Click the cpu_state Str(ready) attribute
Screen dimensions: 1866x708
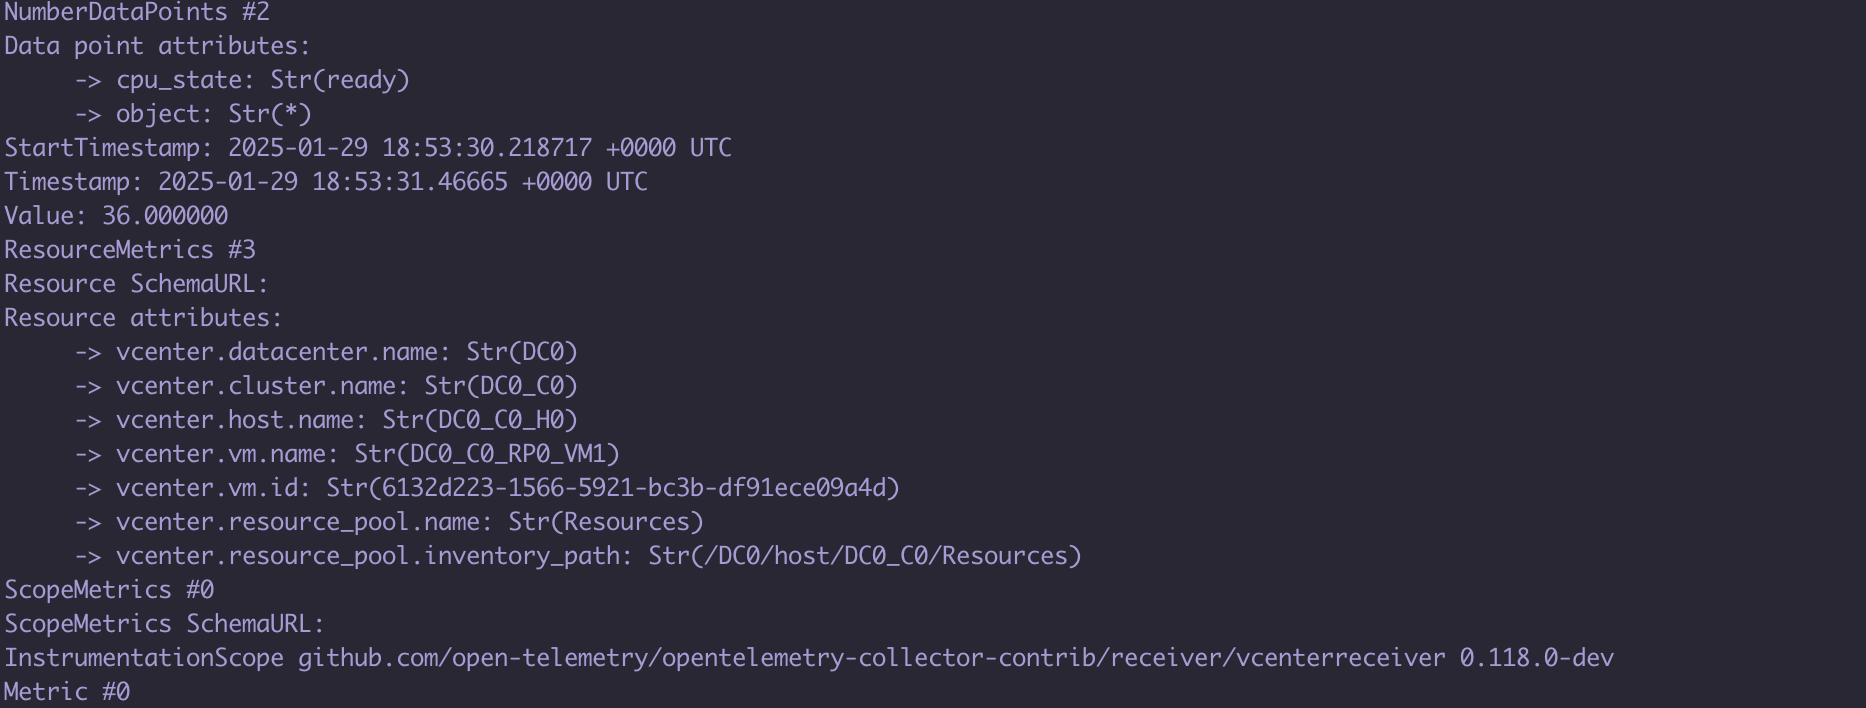click(x=243, y=80)
